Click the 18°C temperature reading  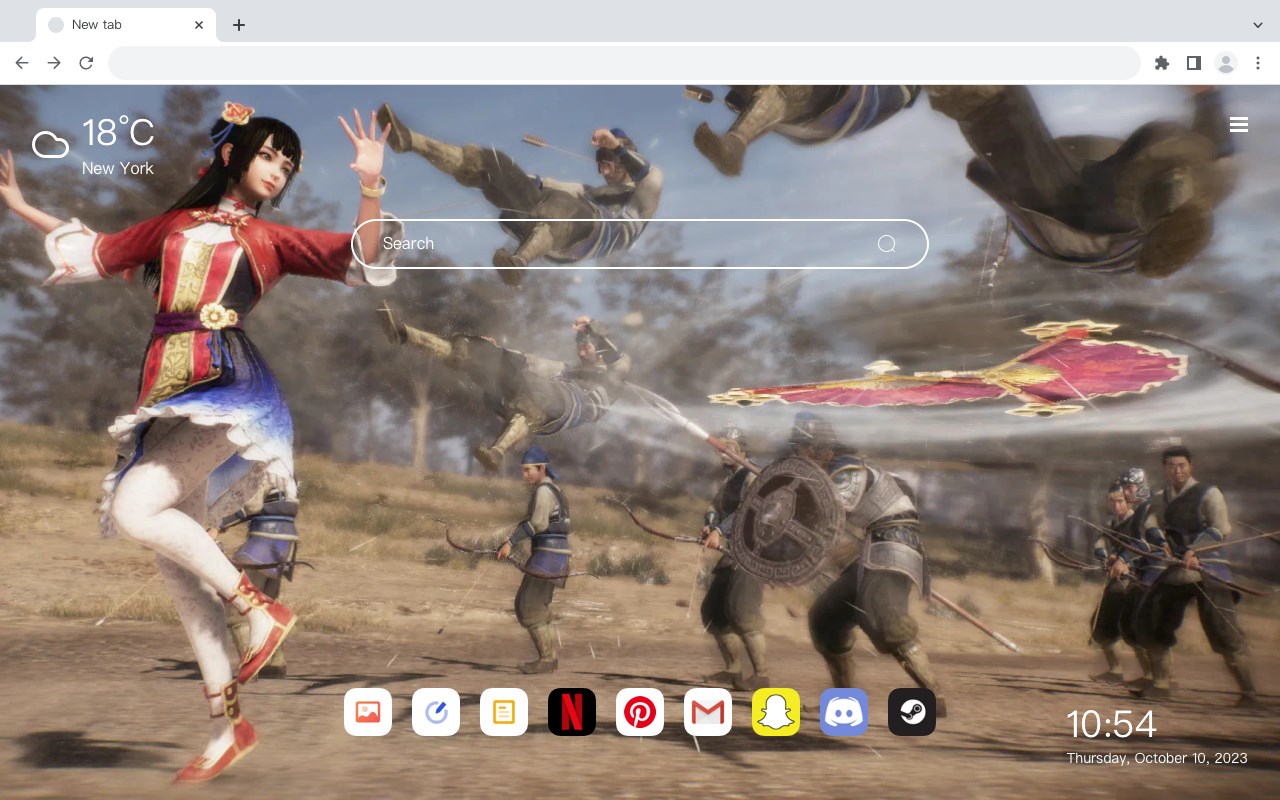click(118, 133)
